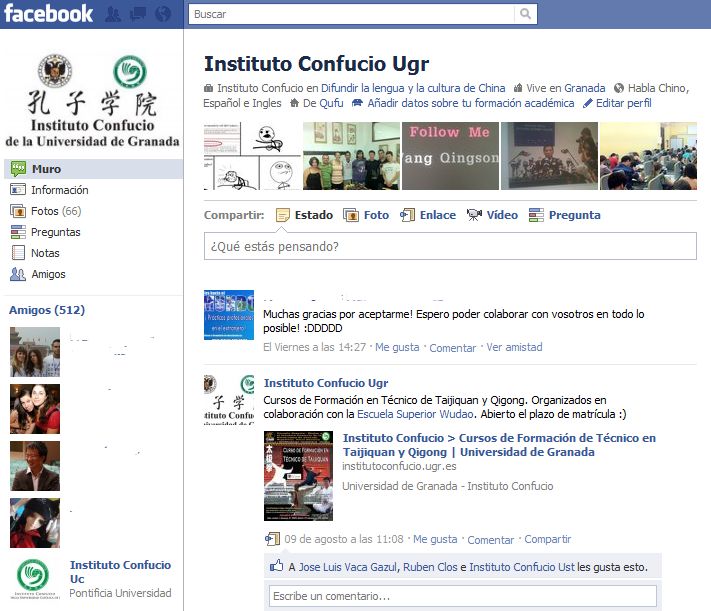Open the classroom audience photo thumbnail

648,156
